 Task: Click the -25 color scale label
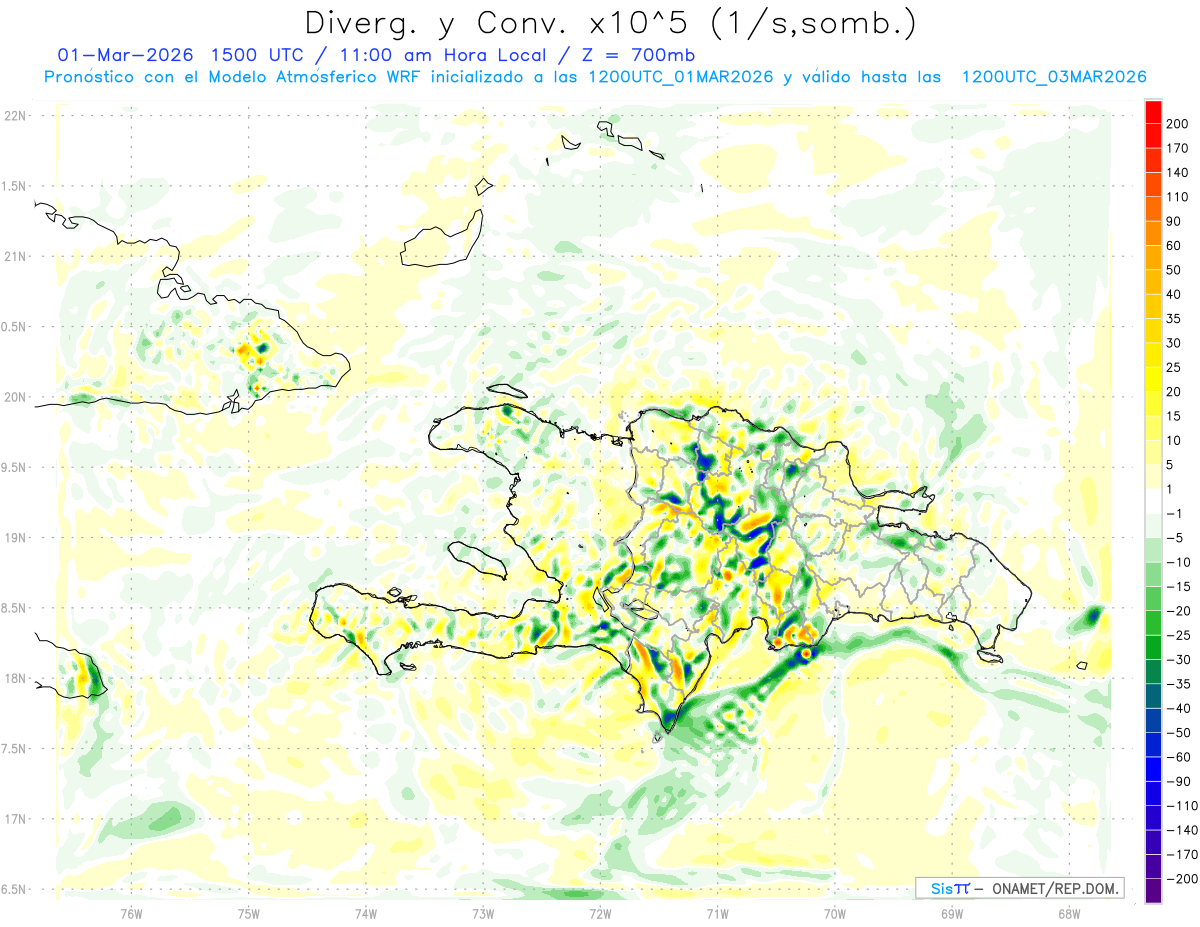coord(1177,635)
